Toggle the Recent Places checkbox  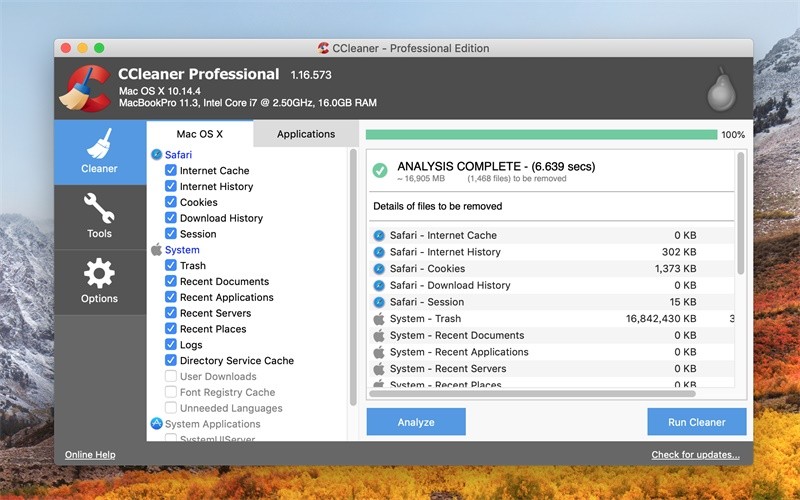coord(171,329)
